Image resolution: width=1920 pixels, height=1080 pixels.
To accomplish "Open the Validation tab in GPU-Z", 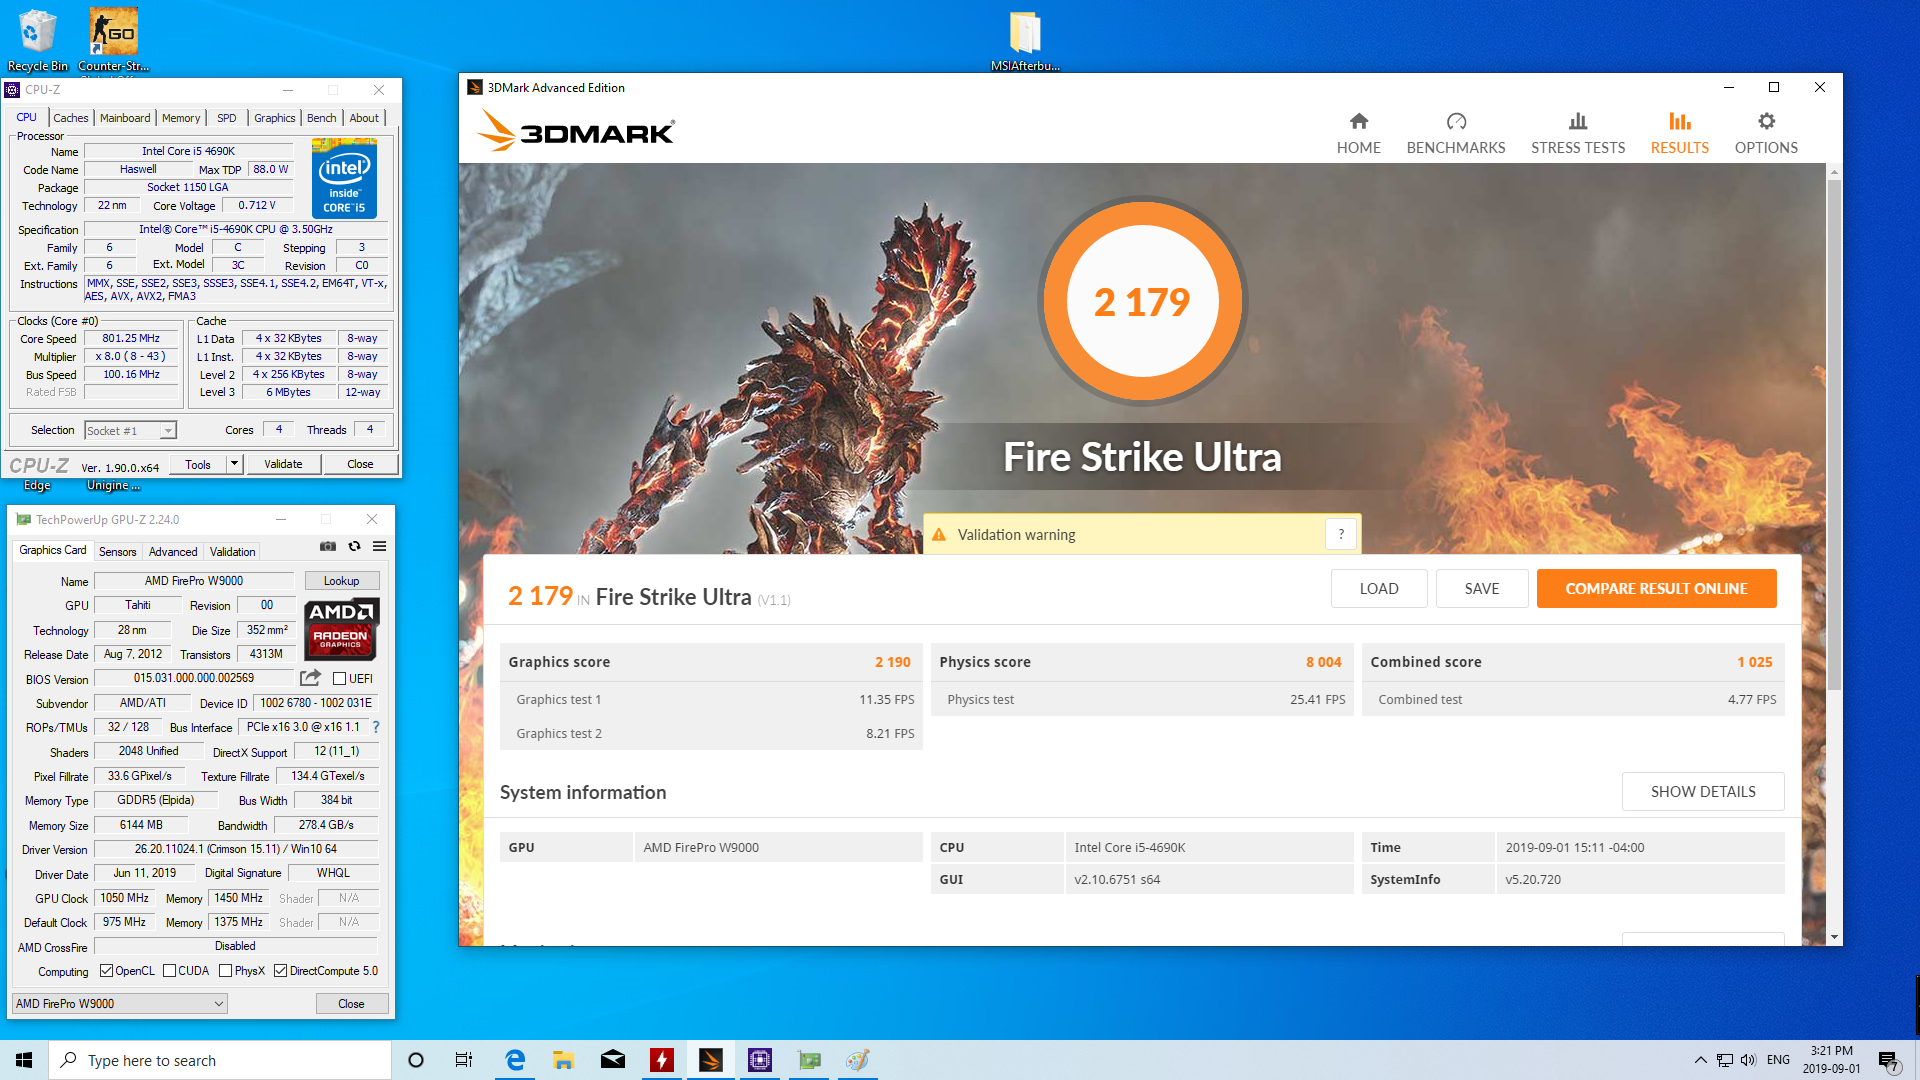I will (x=232, y=552).
